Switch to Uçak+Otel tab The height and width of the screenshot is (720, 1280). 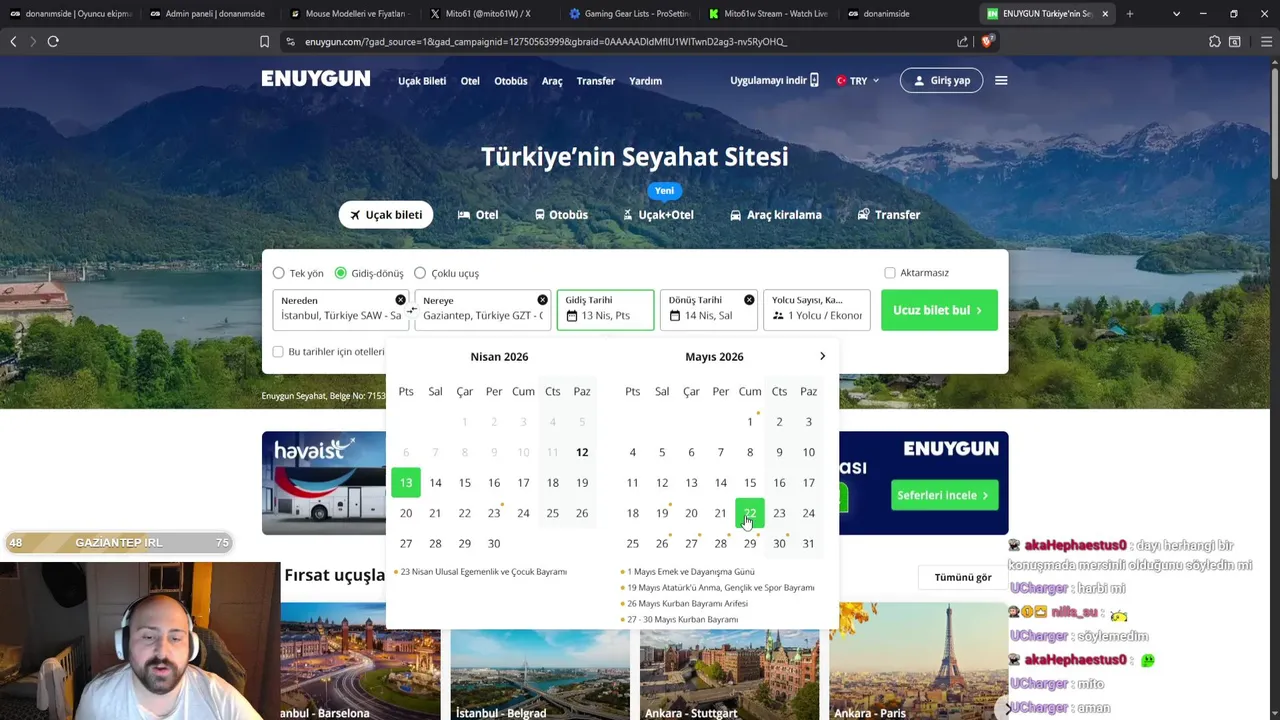coord(658,215)
